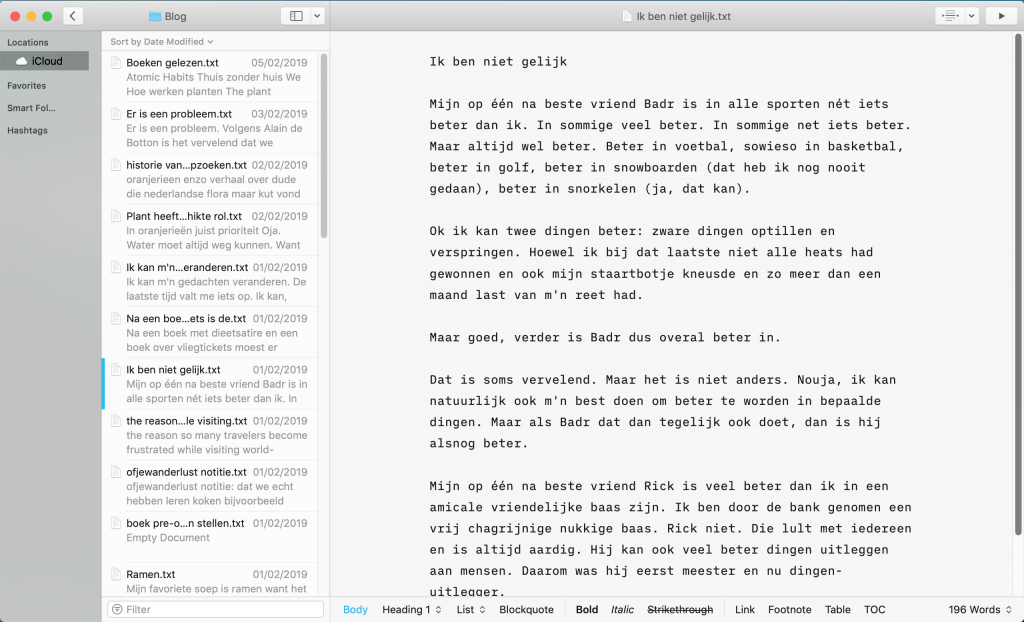The height and width of the screenshot is (622, 1024).
Task: Expand the Smart Folders section
Action: (x=31, y=108)
